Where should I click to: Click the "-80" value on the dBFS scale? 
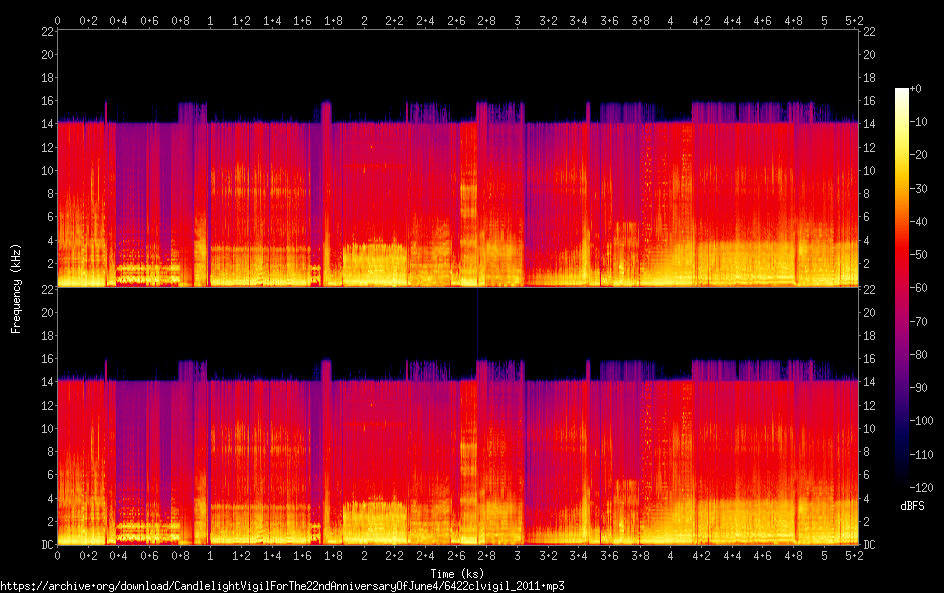click(x=918, y=355)
